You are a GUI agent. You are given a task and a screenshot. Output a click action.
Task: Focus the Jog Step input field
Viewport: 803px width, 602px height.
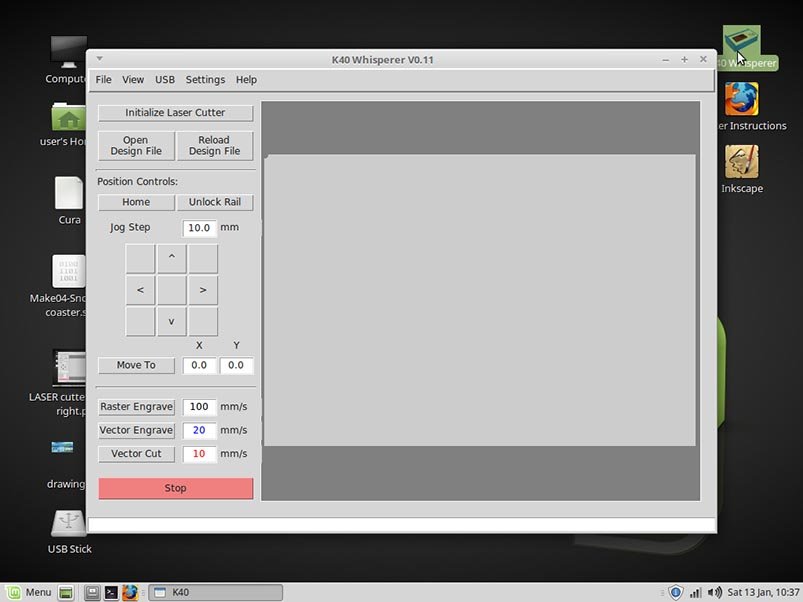(x=199, y=228)
